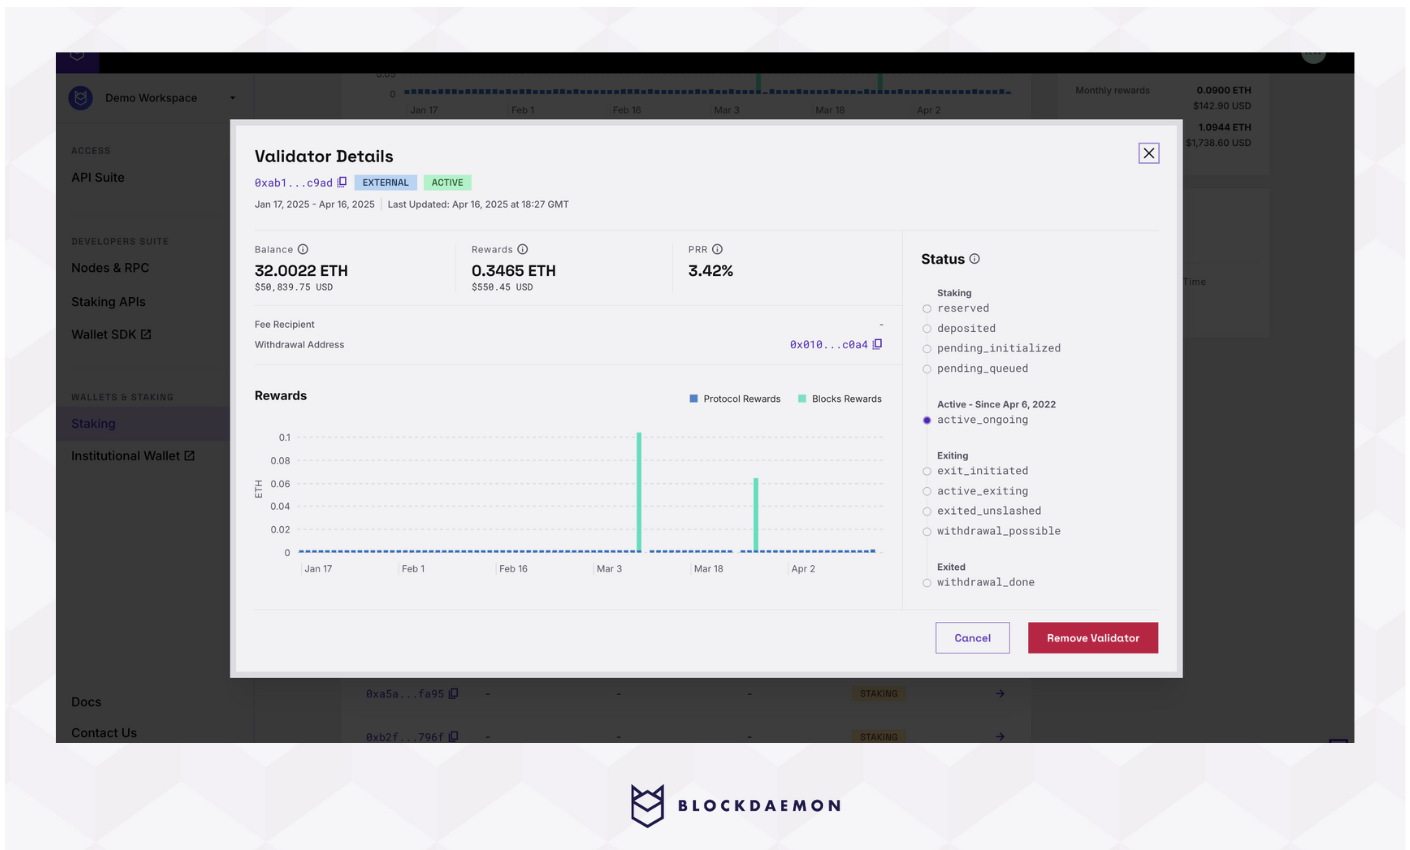This screenshot has width=1410, height=850.
Task: Open details arrow for 0xa5a...fa95 row
Action: pyautogui.click(x=1000, y=693)
